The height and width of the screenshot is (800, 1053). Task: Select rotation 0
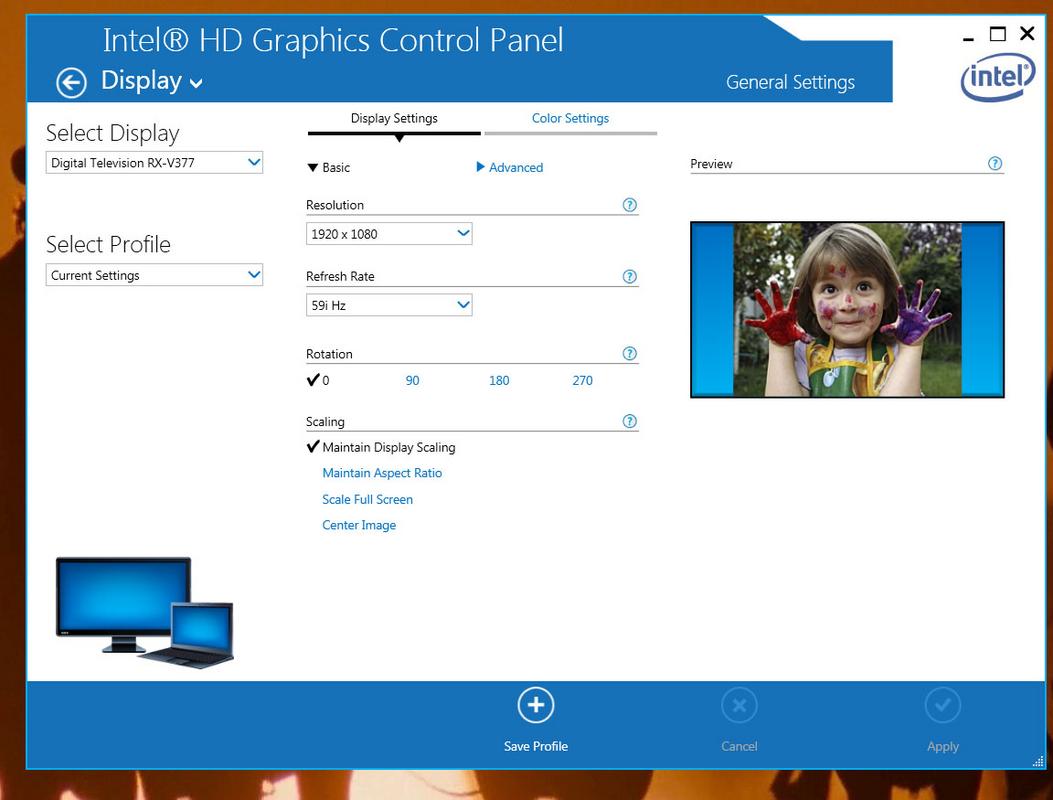coord(318,380)
